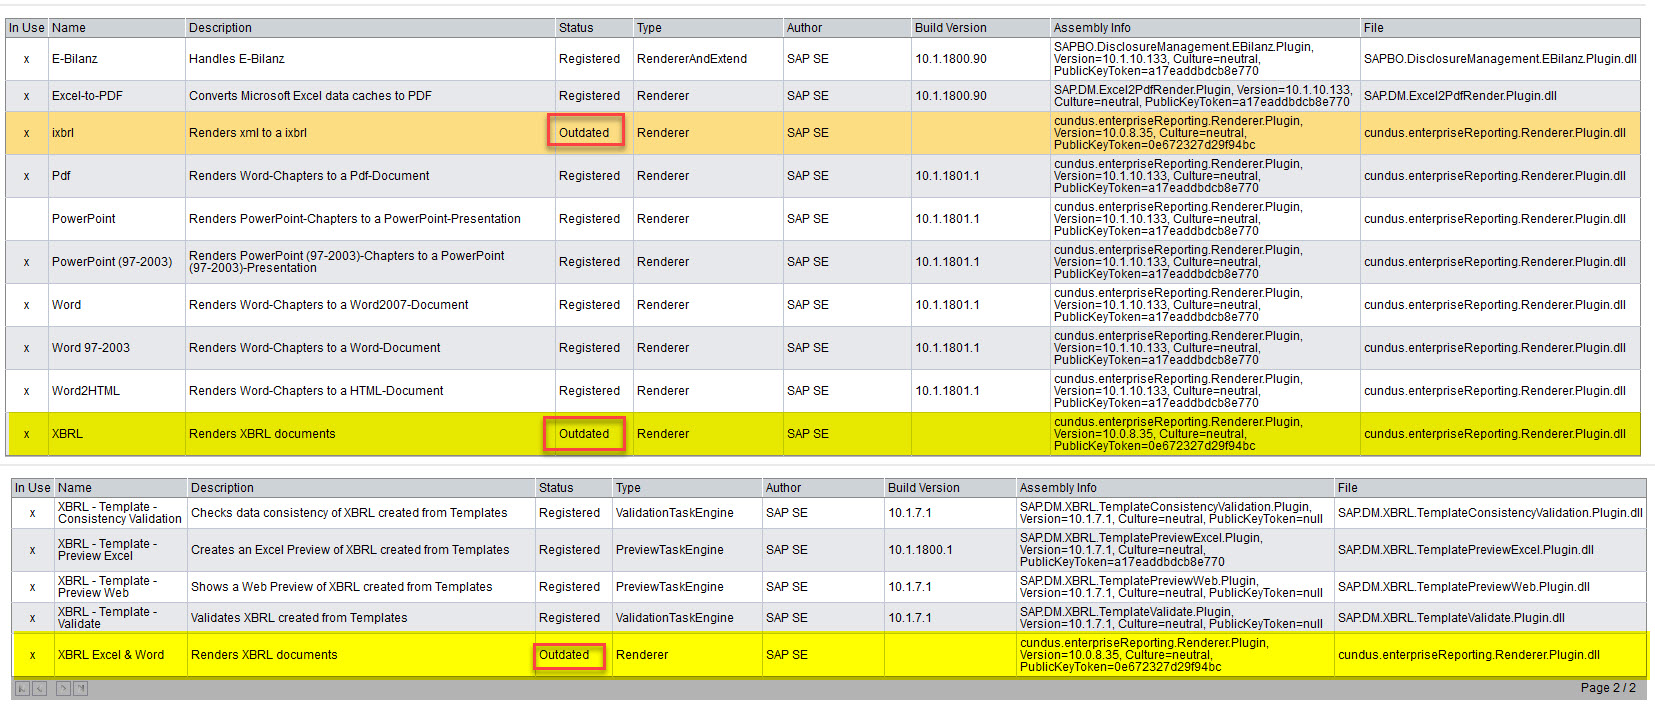Click the RendererAndExtend type cell

pos(692,59)
